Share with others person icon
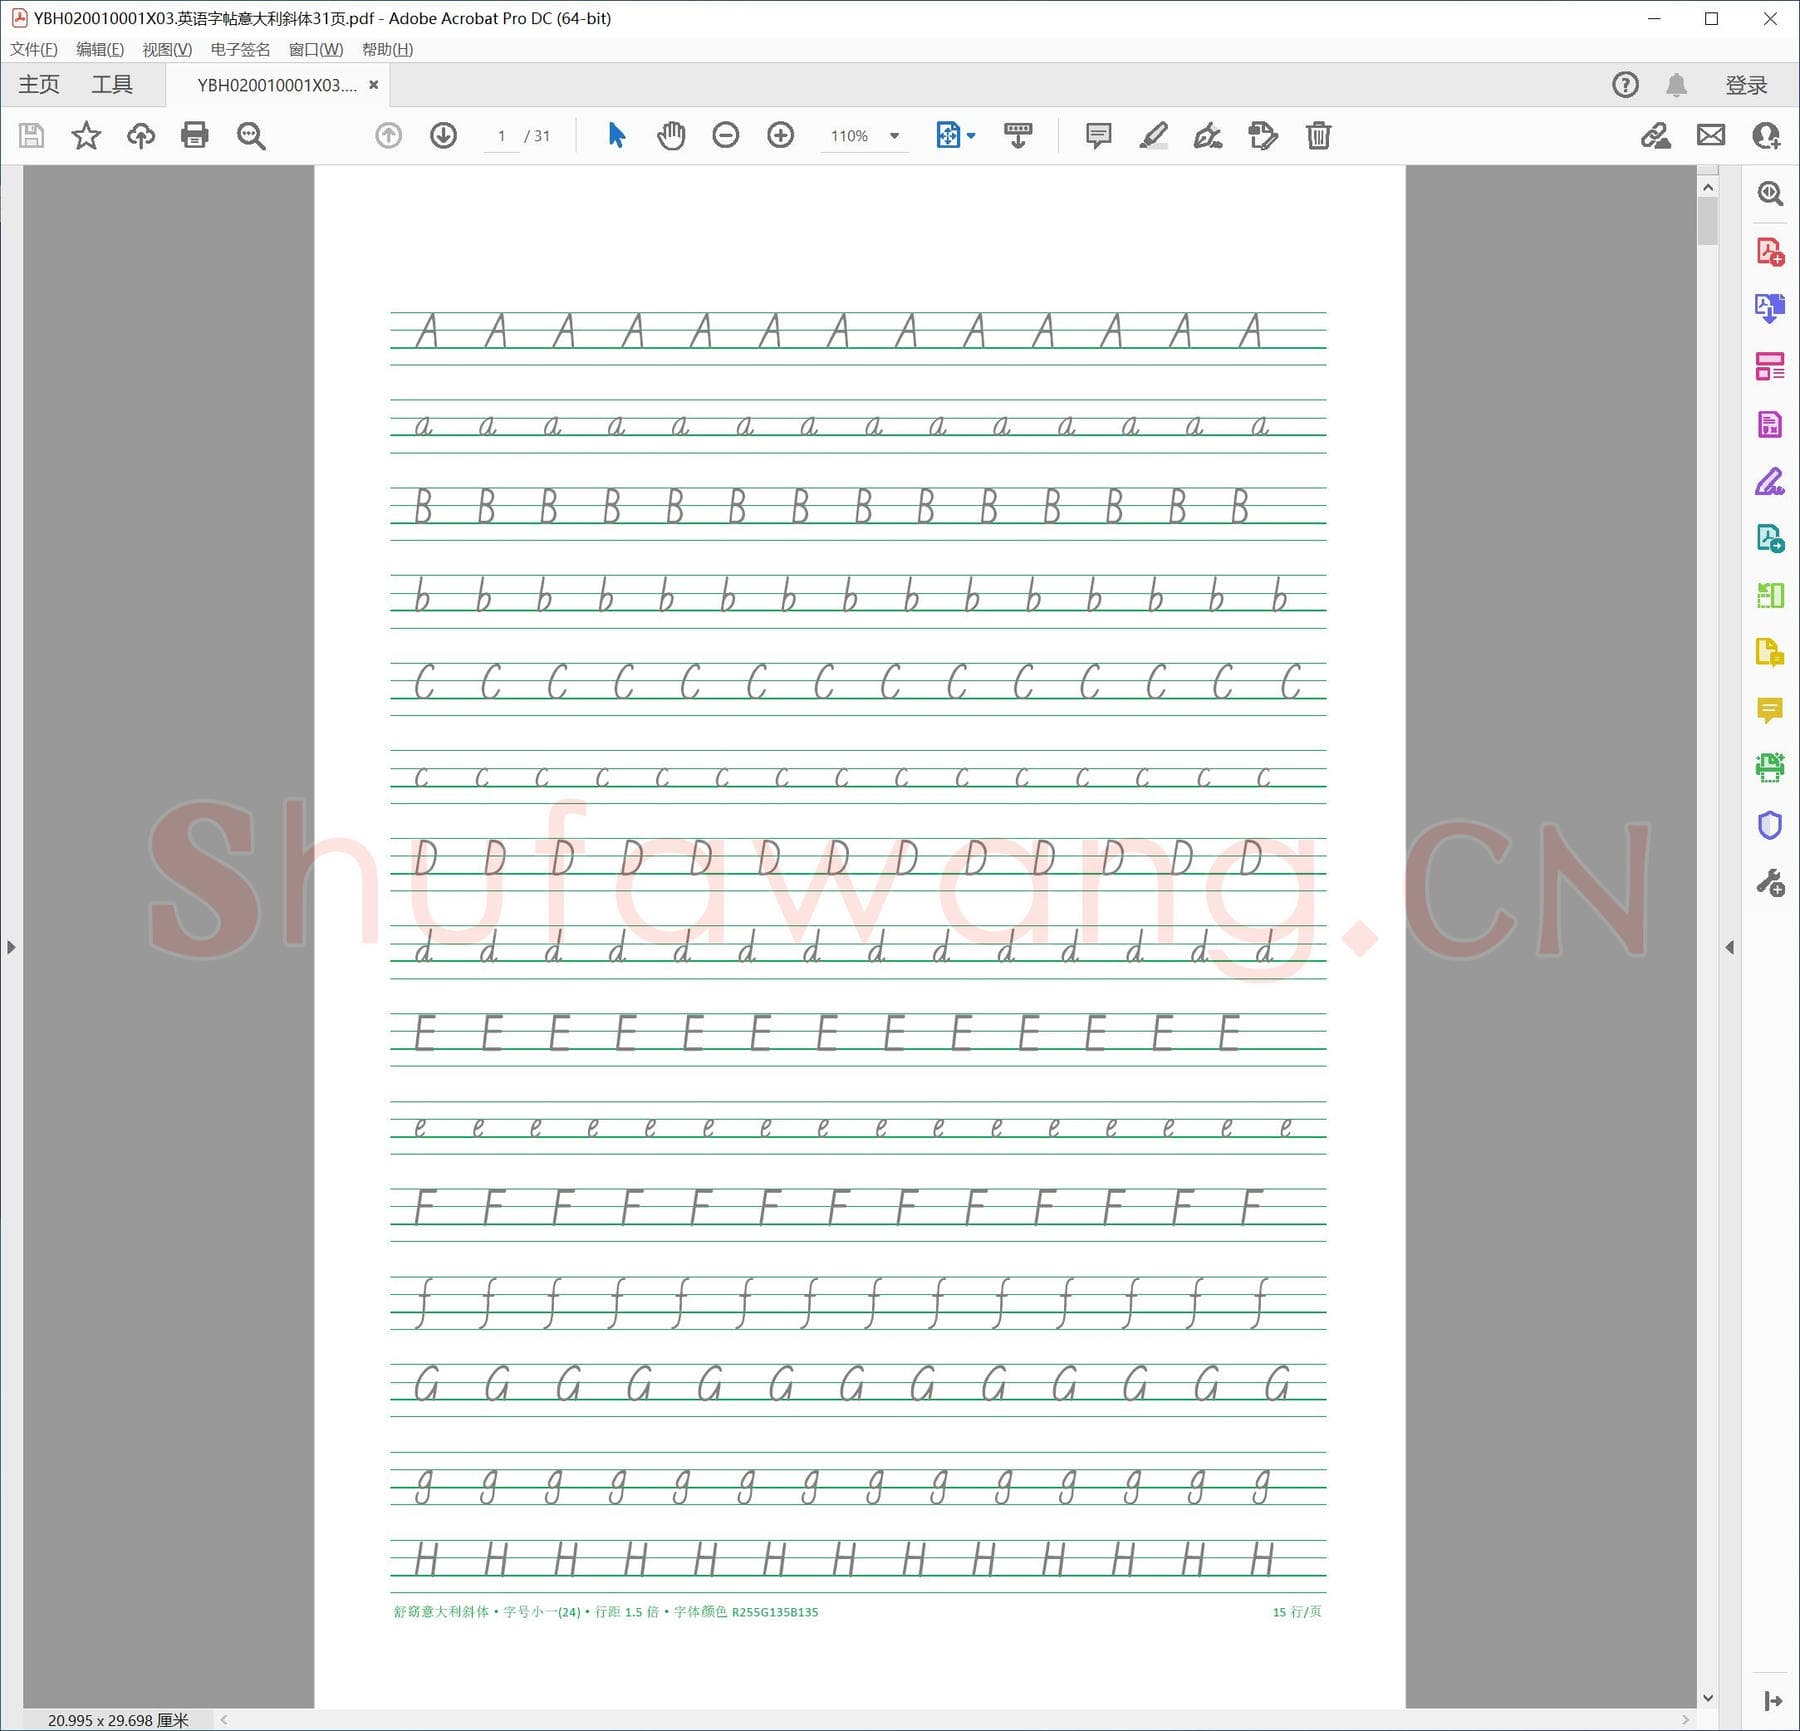This screenshot has width=1800, height=1731. (1766, 135)
